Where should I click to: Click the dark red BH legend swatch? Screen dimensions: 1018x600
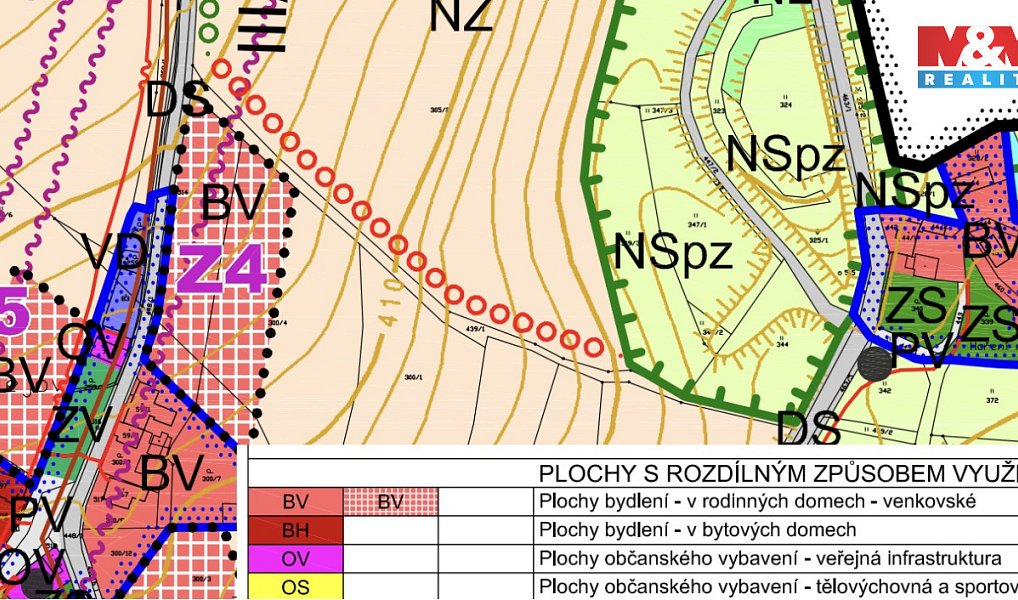295,530
